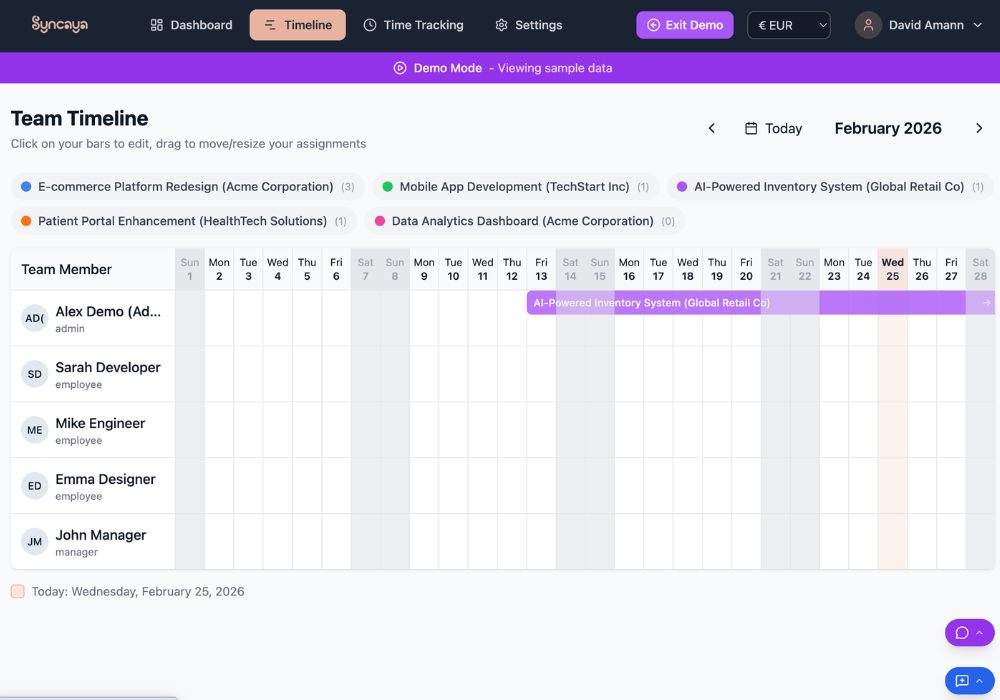Jump to Today in the timeline
Viewport: 1000px width, 700px height.
(x=773, y=128)
